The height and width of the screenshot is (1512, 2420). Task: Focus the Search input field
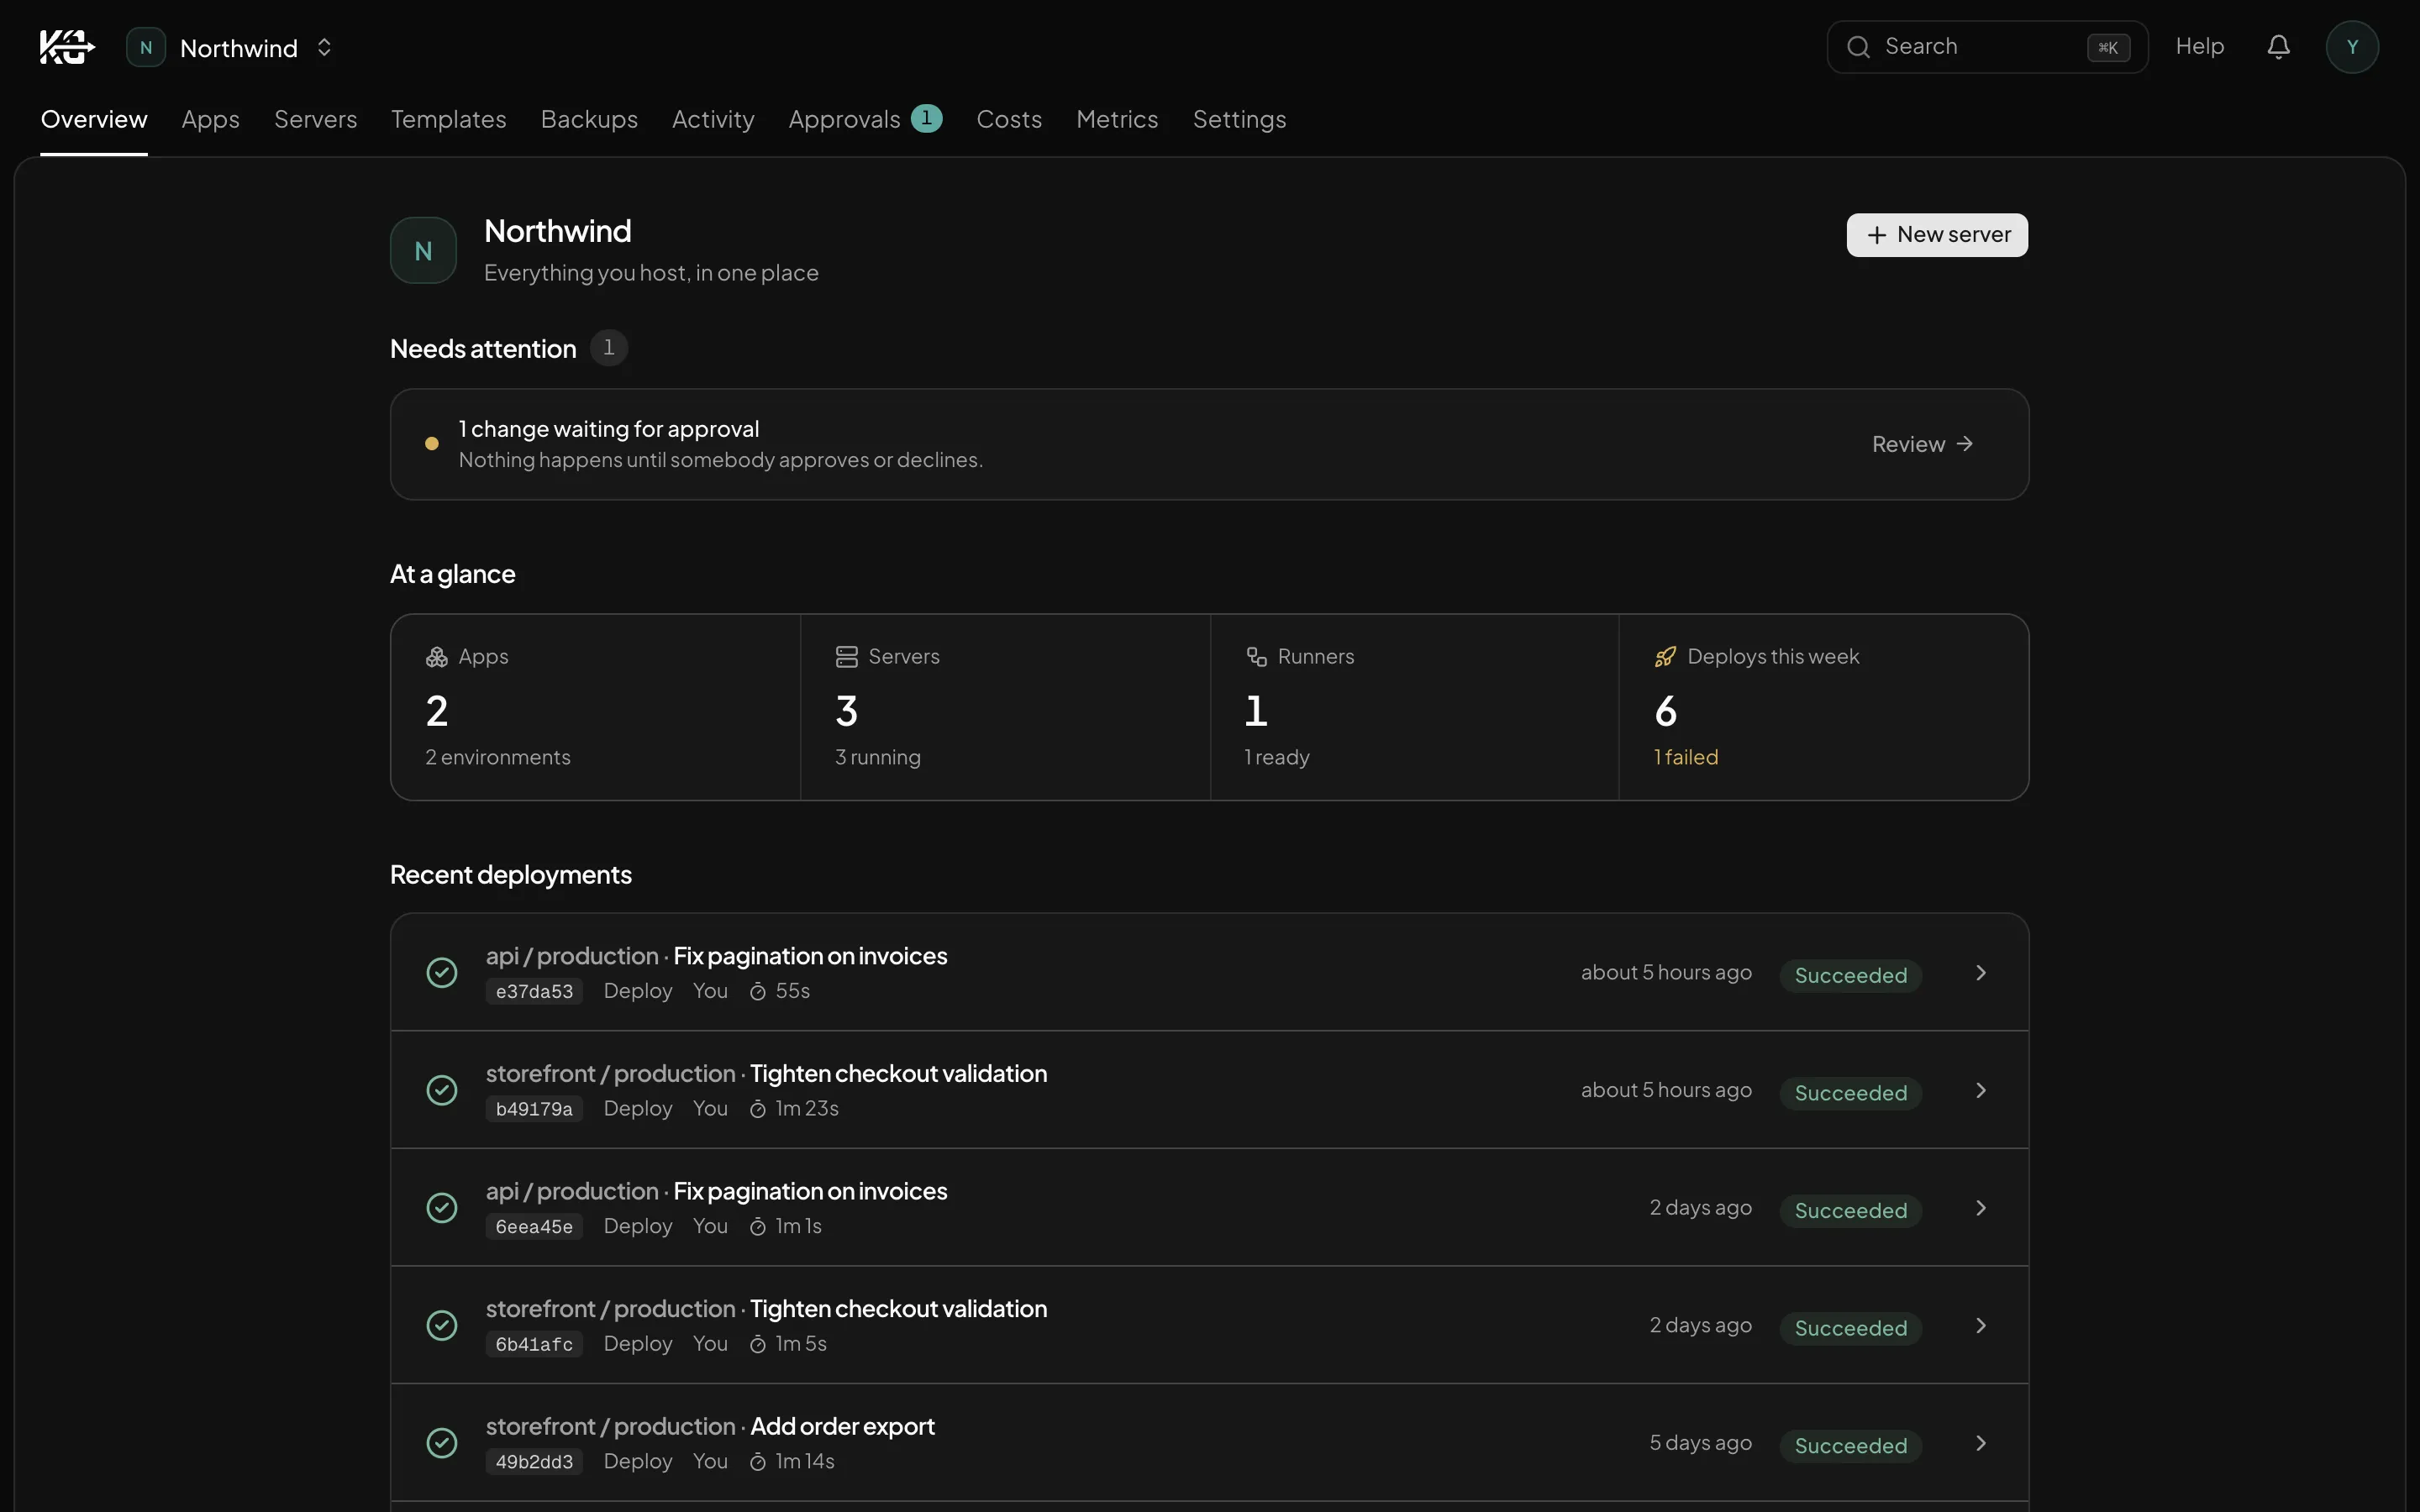tap(1987, 47)
